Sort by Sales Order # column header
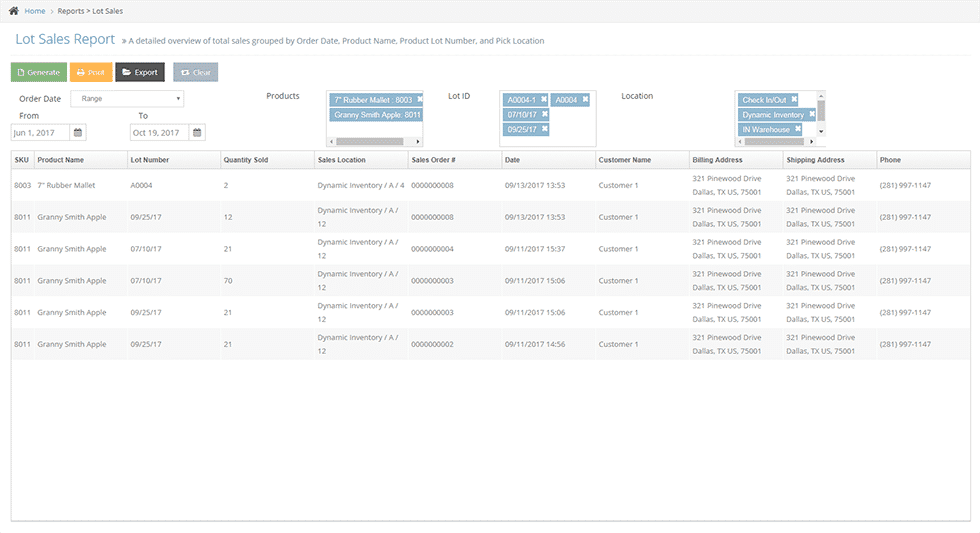 (x=433, y=160)
